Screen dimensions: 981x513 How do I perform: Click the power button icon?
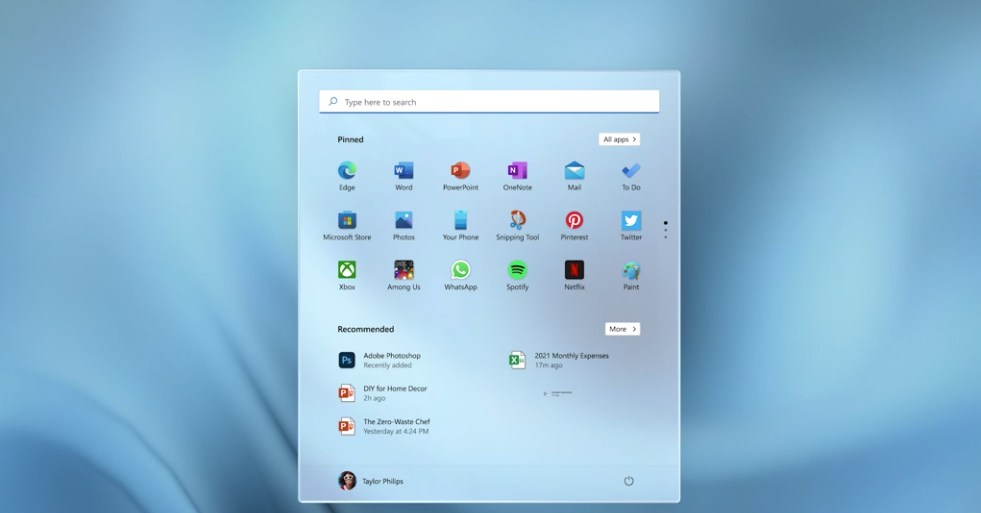coord(629,480)
